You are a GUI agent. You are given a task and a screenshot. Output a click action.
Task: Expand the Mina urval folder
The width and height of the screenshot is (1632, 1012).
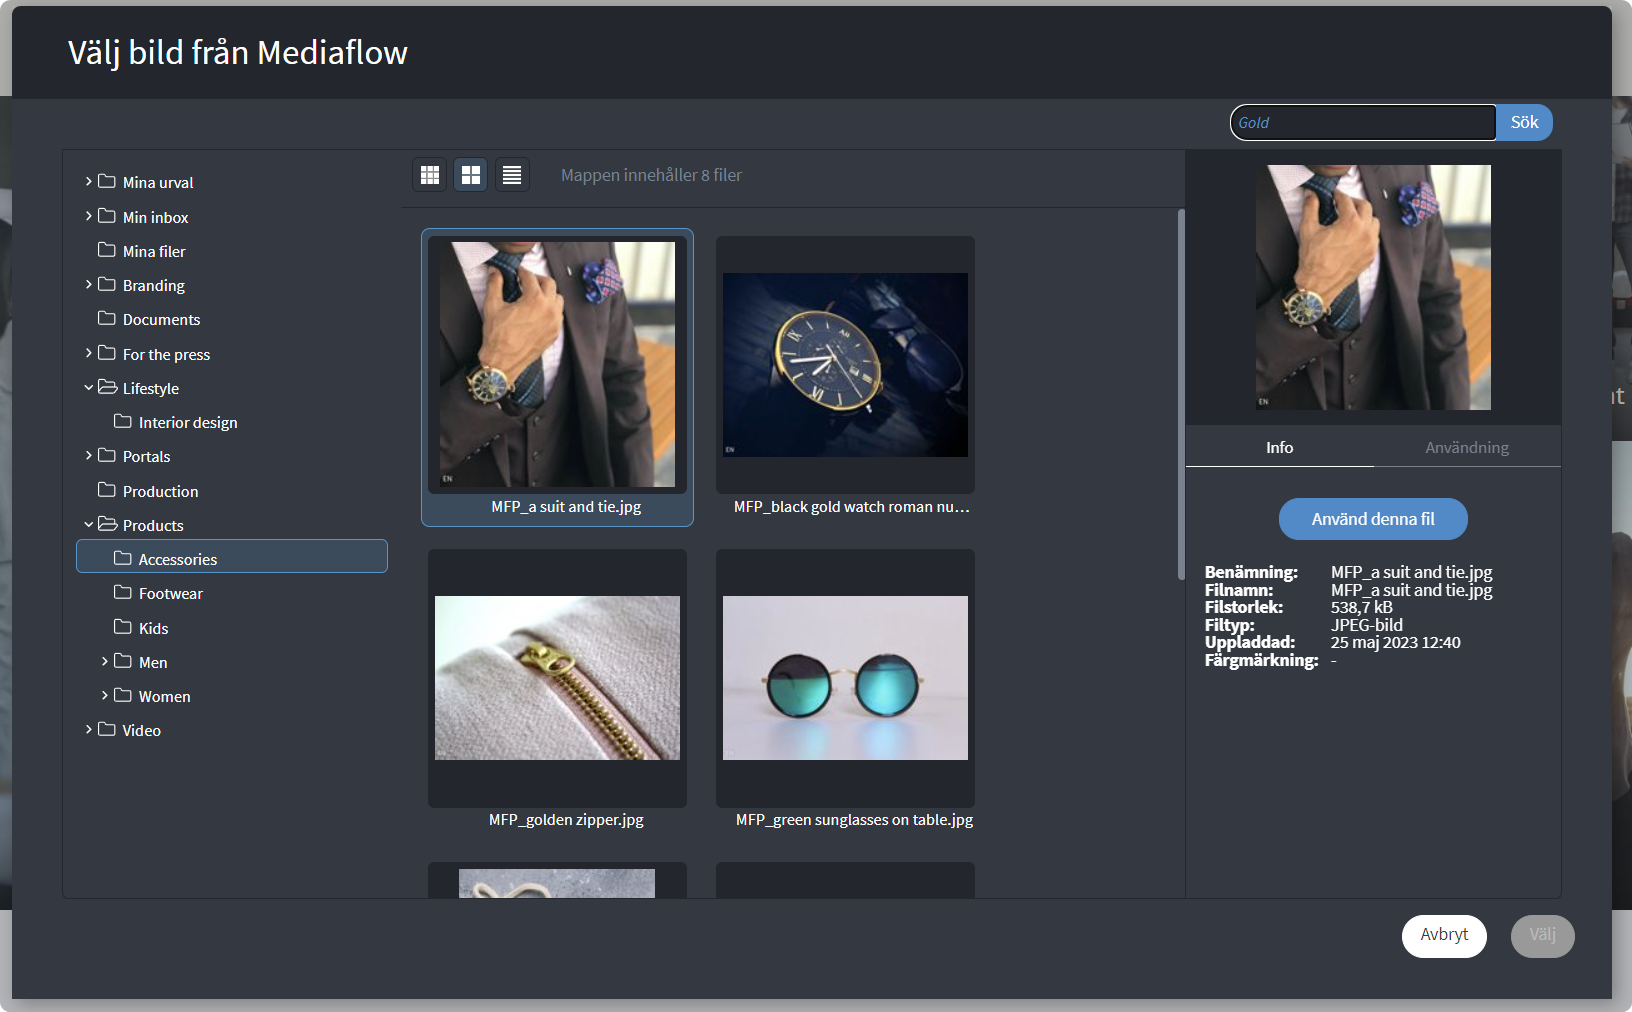point(88,182)
